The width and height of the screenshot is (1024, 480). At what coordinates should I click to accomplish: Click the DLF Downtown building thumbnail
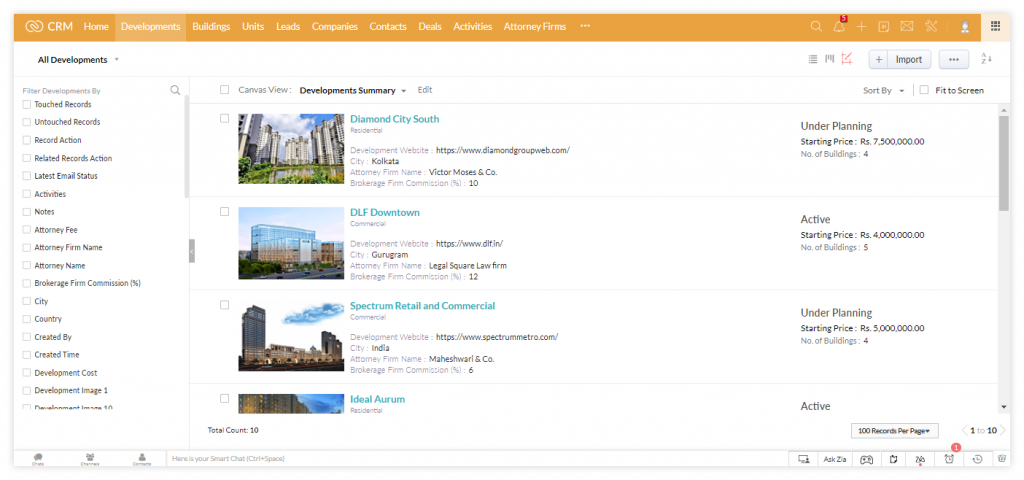(x=291, y=243)
